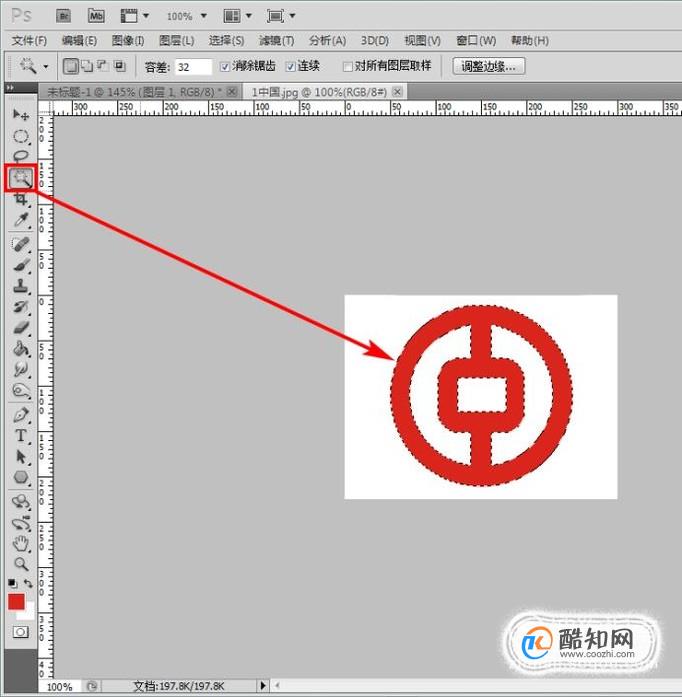
Task: Open the 3D(D) menu
Action: pos(375,40)
